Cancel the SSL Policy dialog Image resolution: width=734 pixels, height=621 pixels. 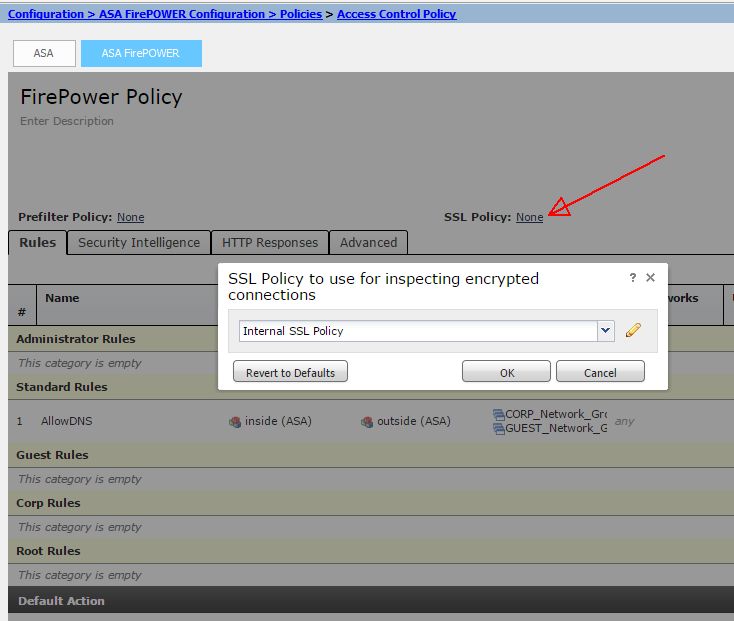(x=600, y=372)
